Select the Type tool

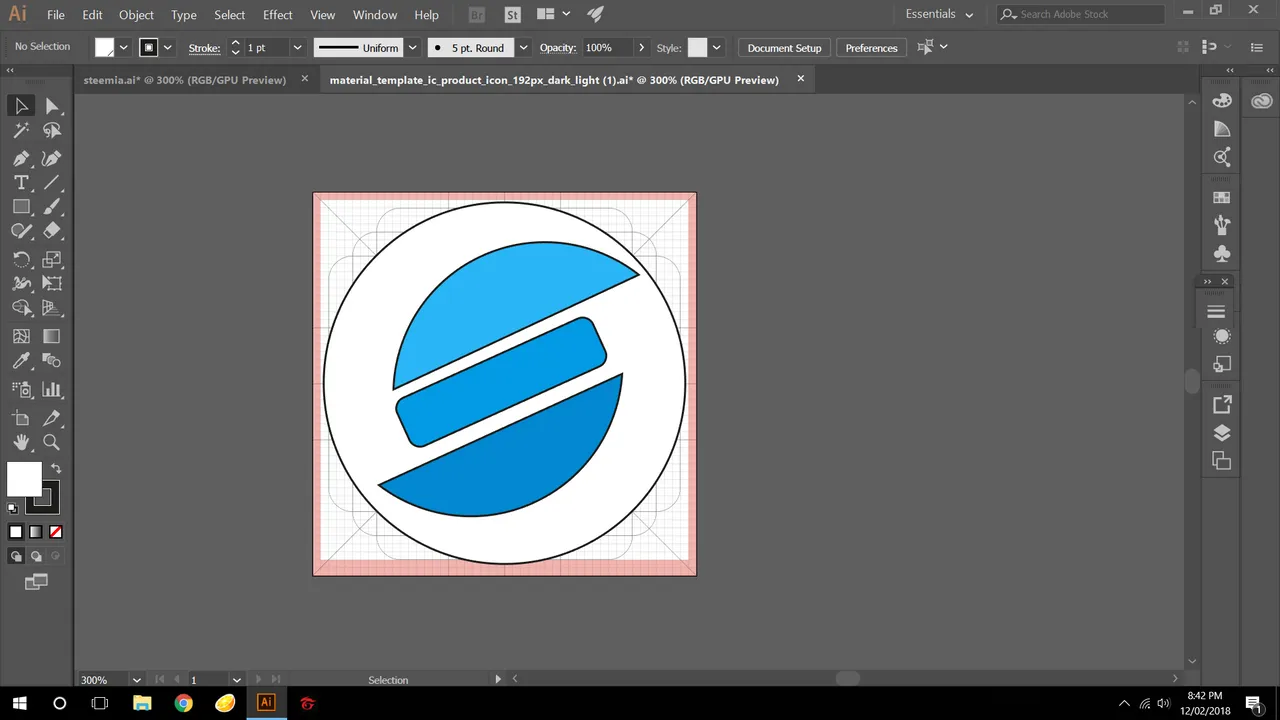(21, 183)
